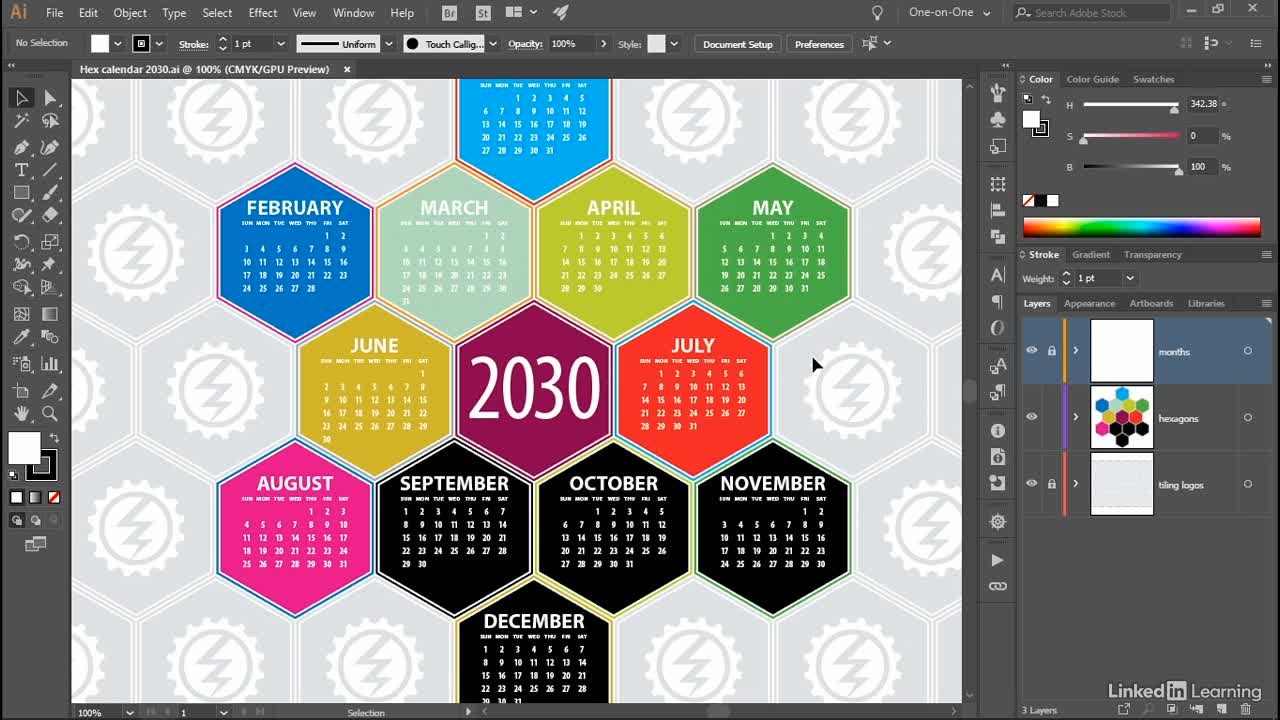Click the Search Adobe Stock field
Viewport: 1280px width, 720px height.
tap(1091, 13)
